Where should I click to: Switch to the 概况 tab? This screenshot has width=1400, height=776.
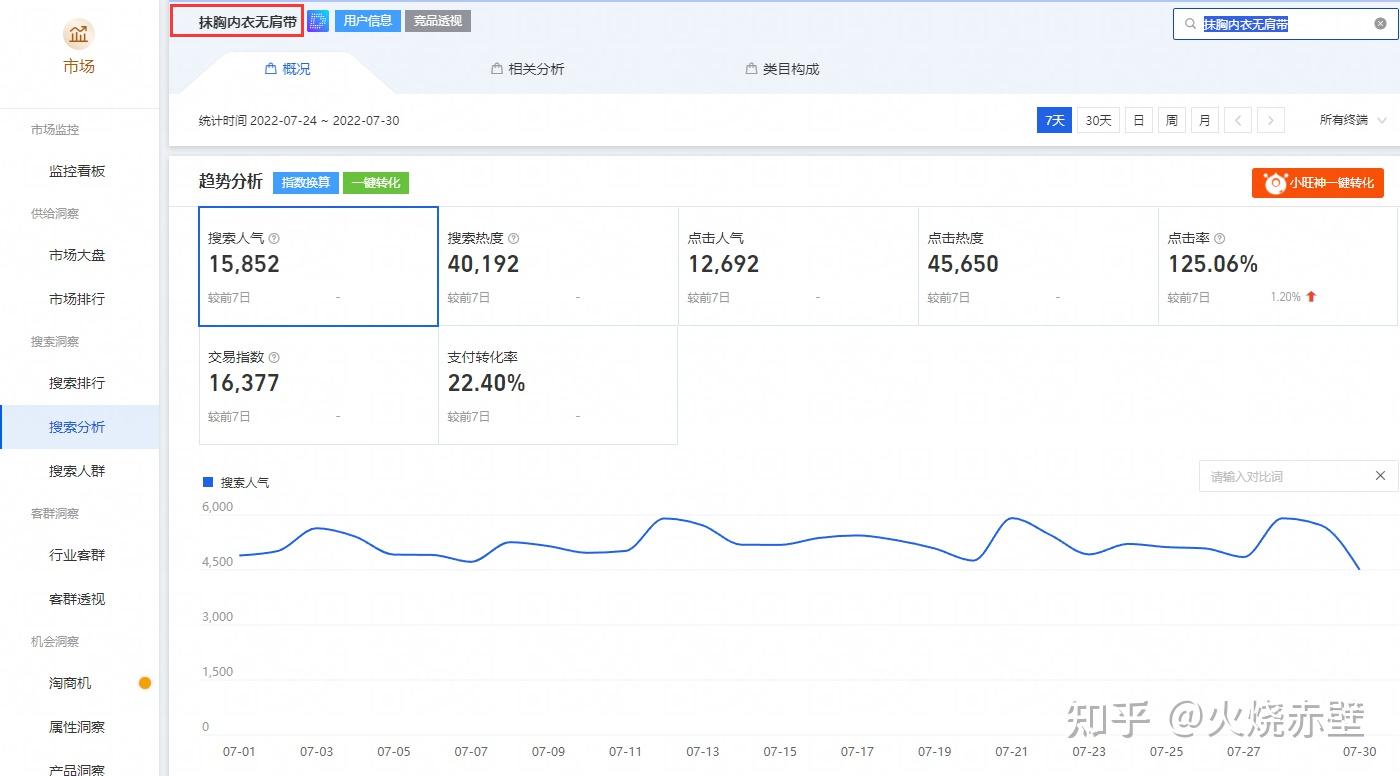click(x=287, y=69)
